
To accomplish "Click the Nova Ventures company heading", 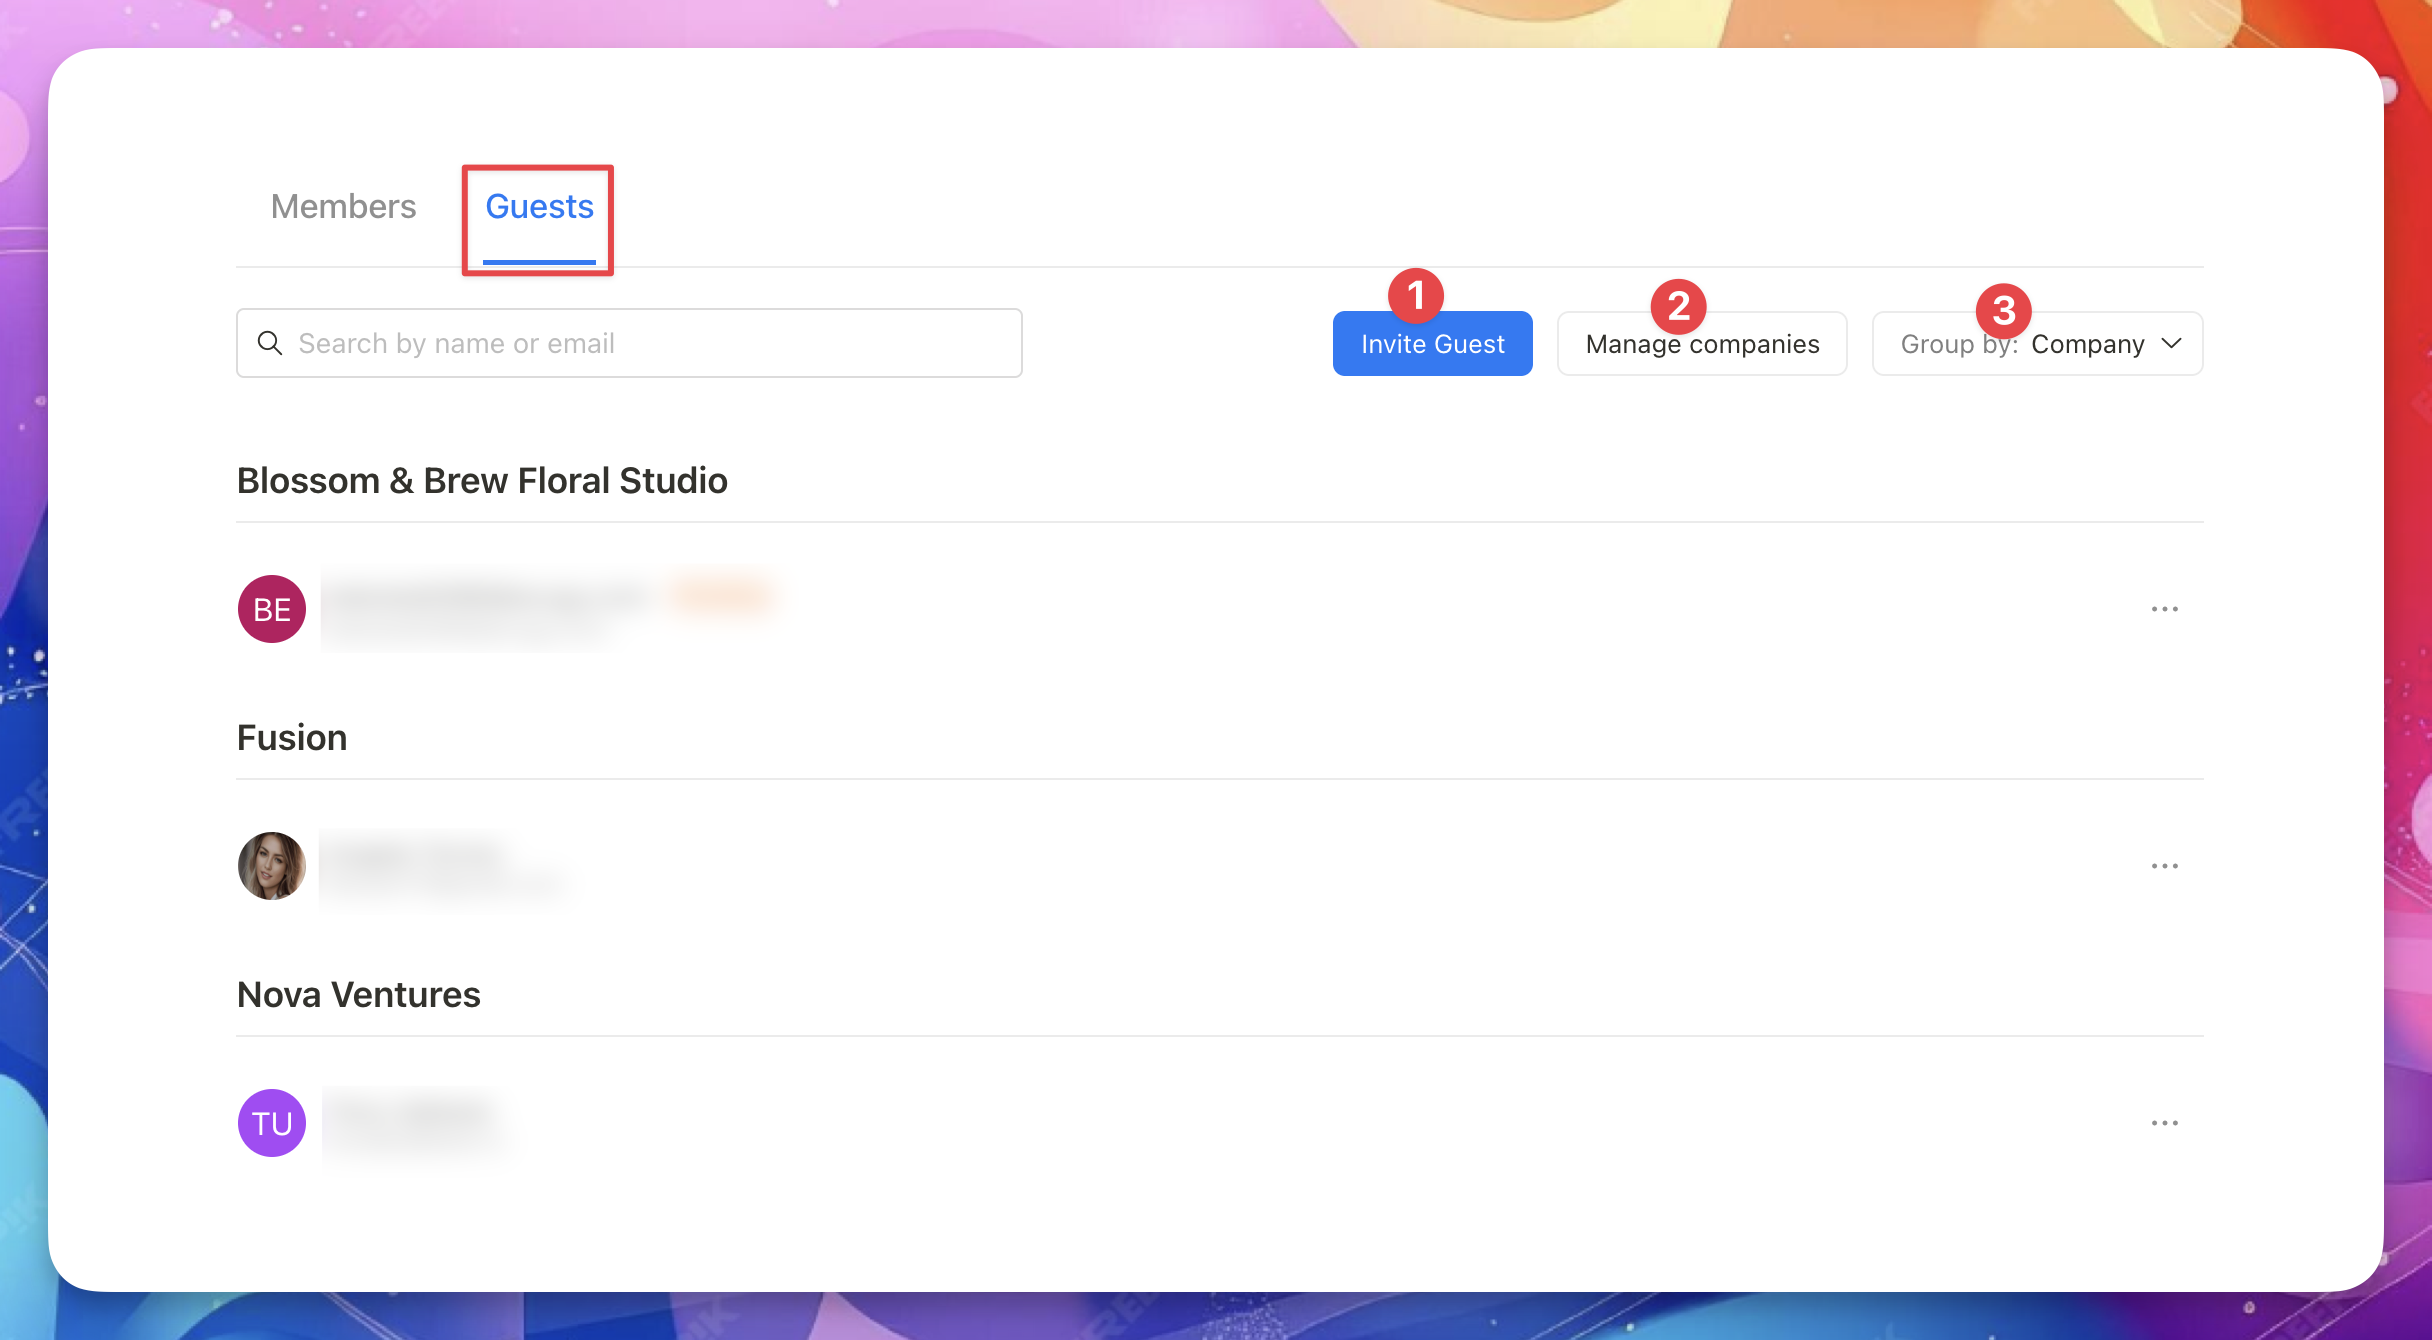I will pos(359,995).
